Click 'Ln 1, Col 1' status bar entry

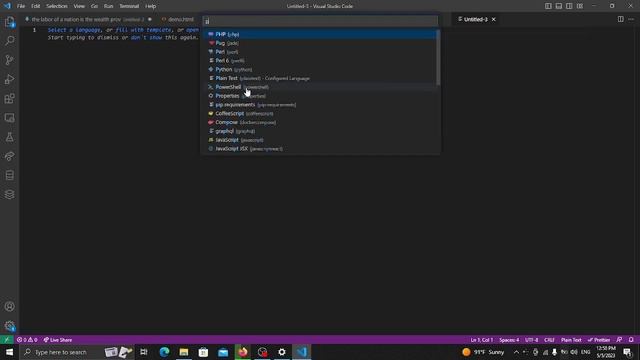point(482,340)
